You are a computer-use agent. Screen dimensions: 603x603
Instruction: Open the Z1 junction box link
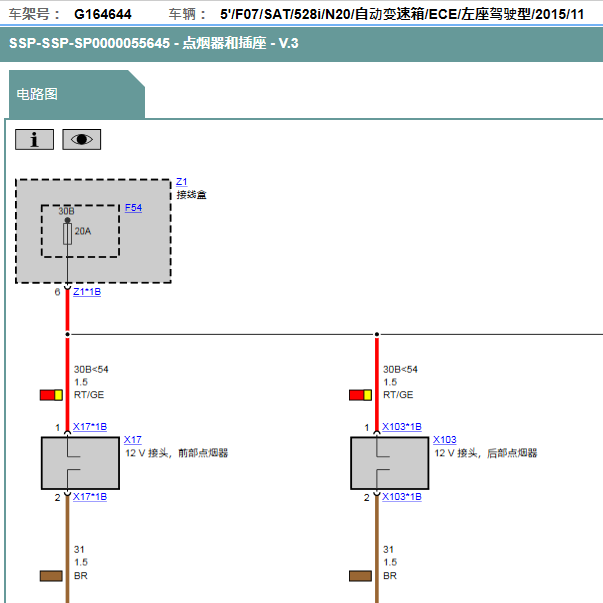pyautogui.click(x=182, y=182)
